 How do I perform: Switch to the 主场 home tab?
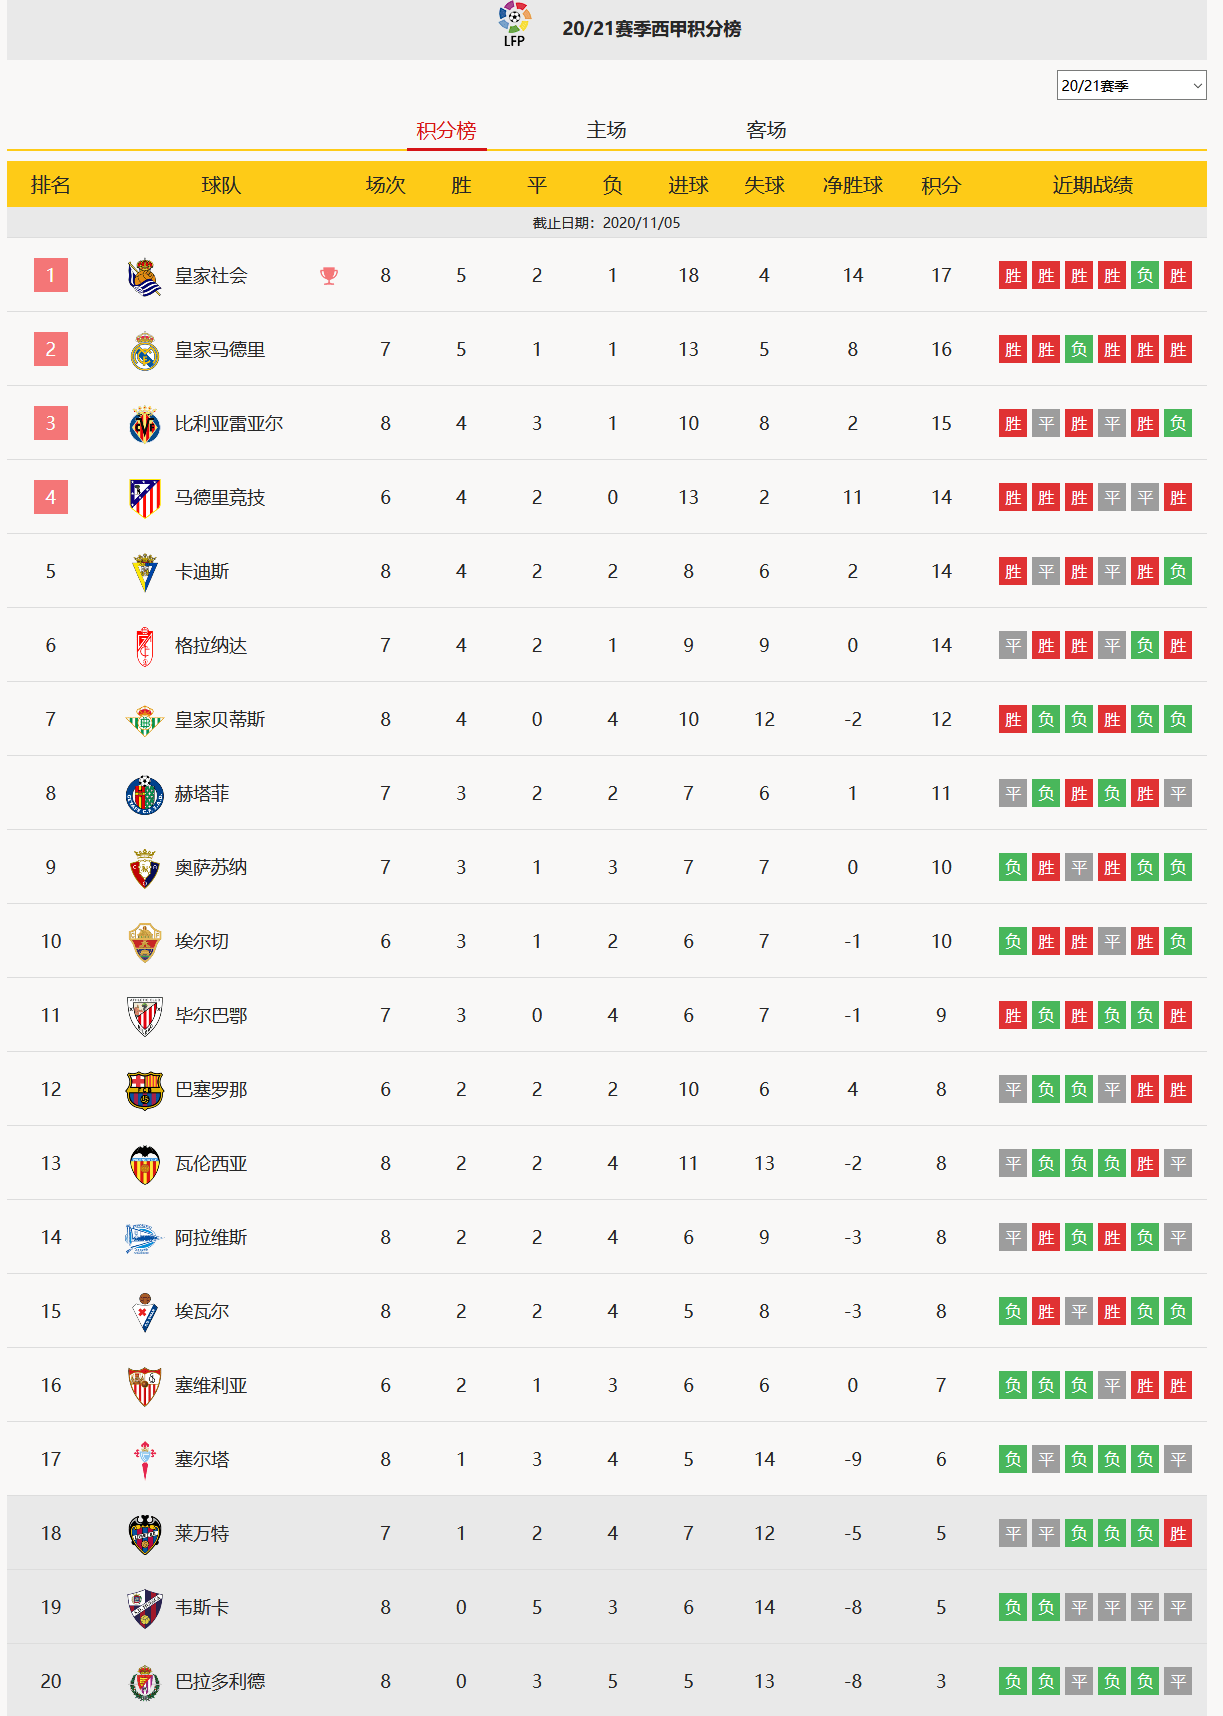tap(606, 130)
